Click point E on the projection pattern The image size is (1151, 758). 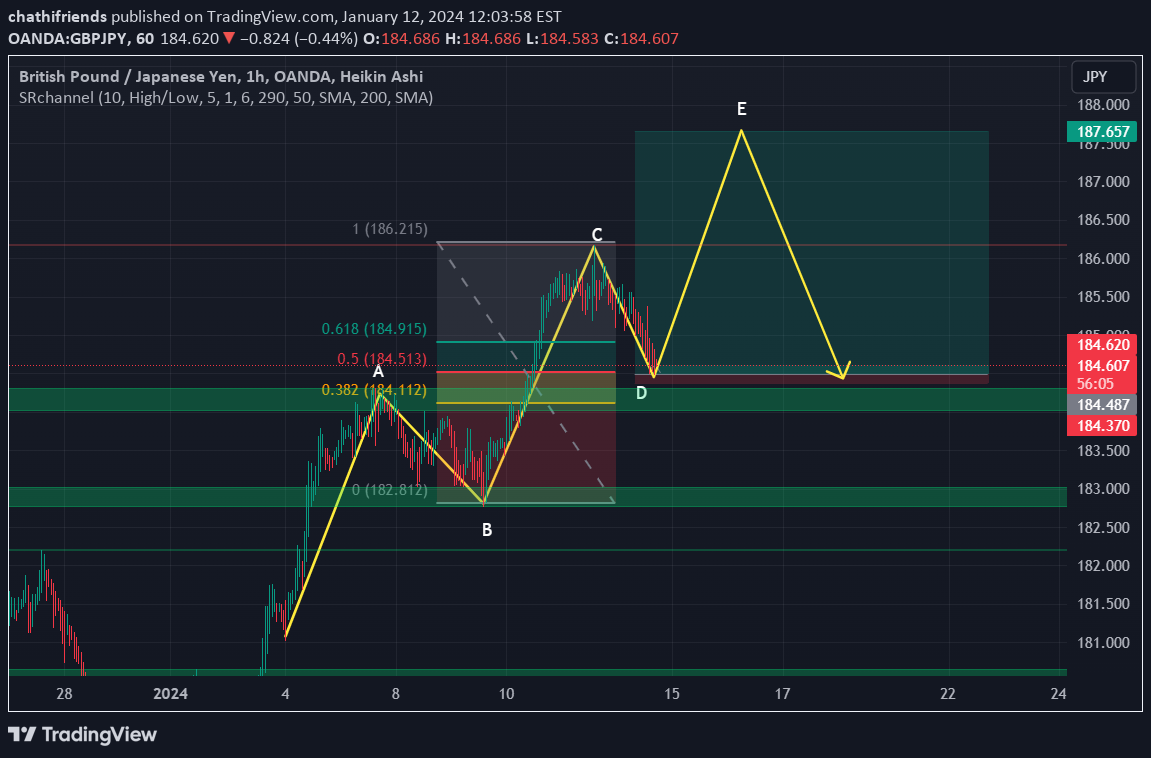click(x=741, y=110)
